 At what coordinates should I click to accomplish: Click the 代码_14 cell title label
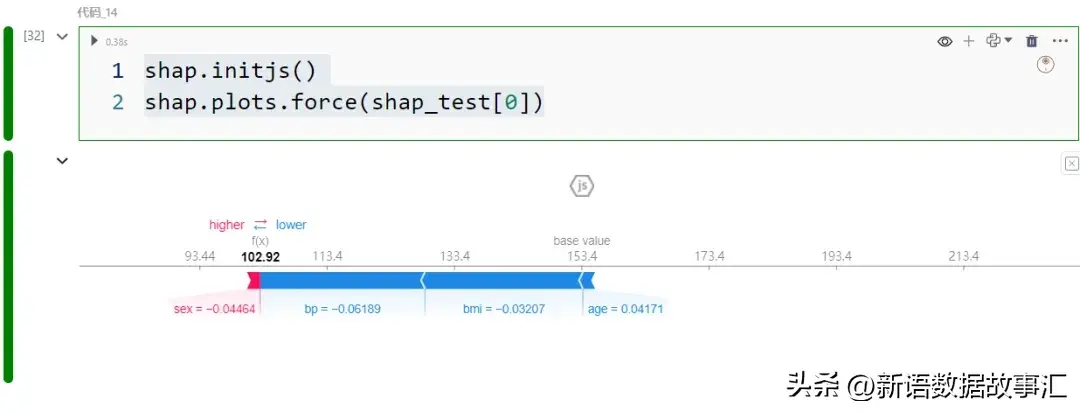pos(97,12)
